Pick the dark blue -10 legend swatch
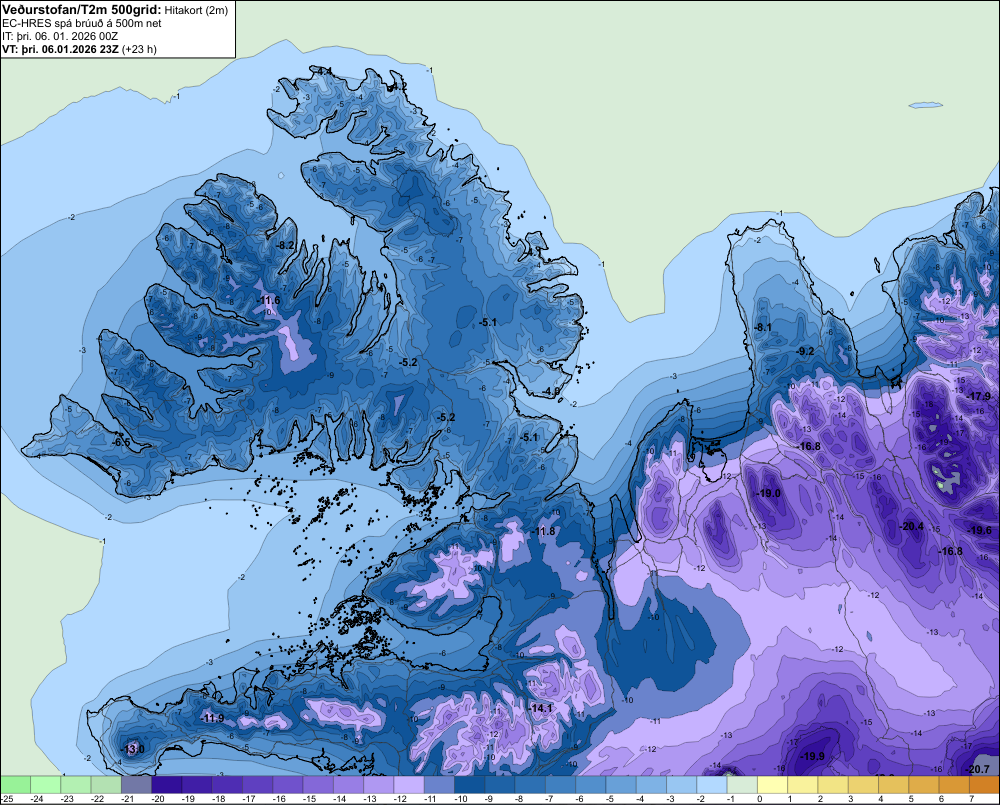Viewport: 1000px width, 805px height. tap(469, 784)
